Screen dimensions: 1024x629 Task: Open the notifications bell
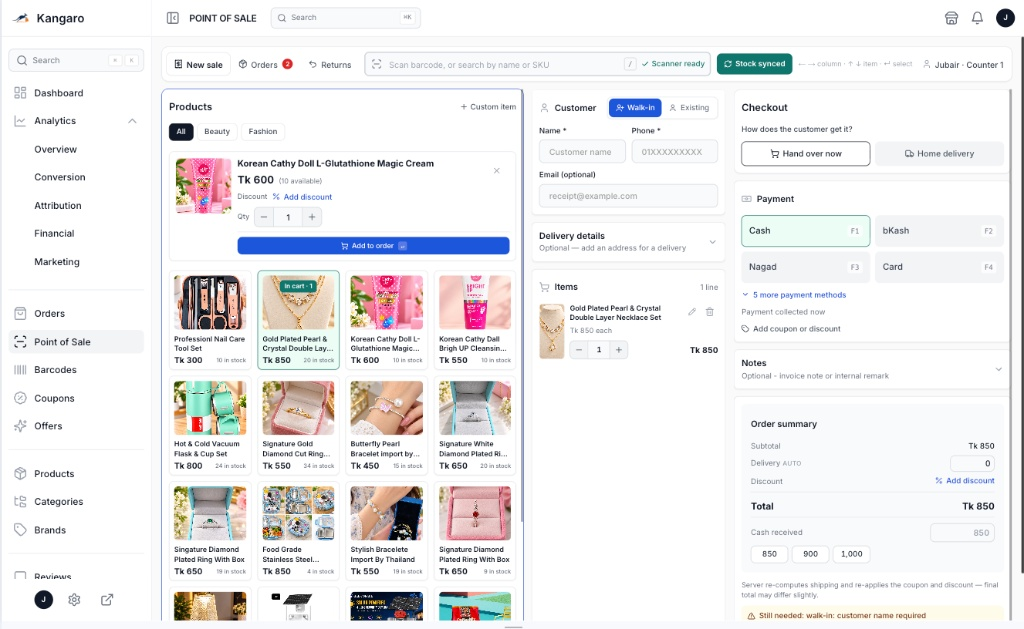coord(977,18)
